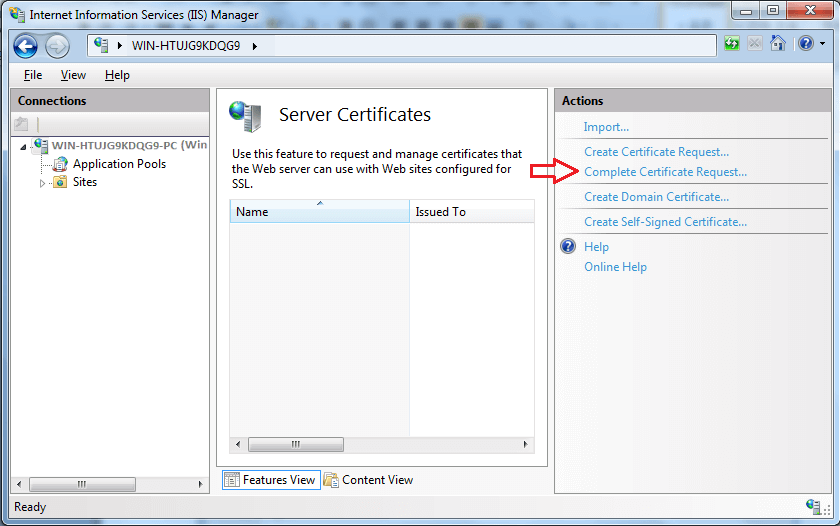Click certificate list scroll right arrow
Image resolution: width=840 pixels, height=526 pixels.
526,445
